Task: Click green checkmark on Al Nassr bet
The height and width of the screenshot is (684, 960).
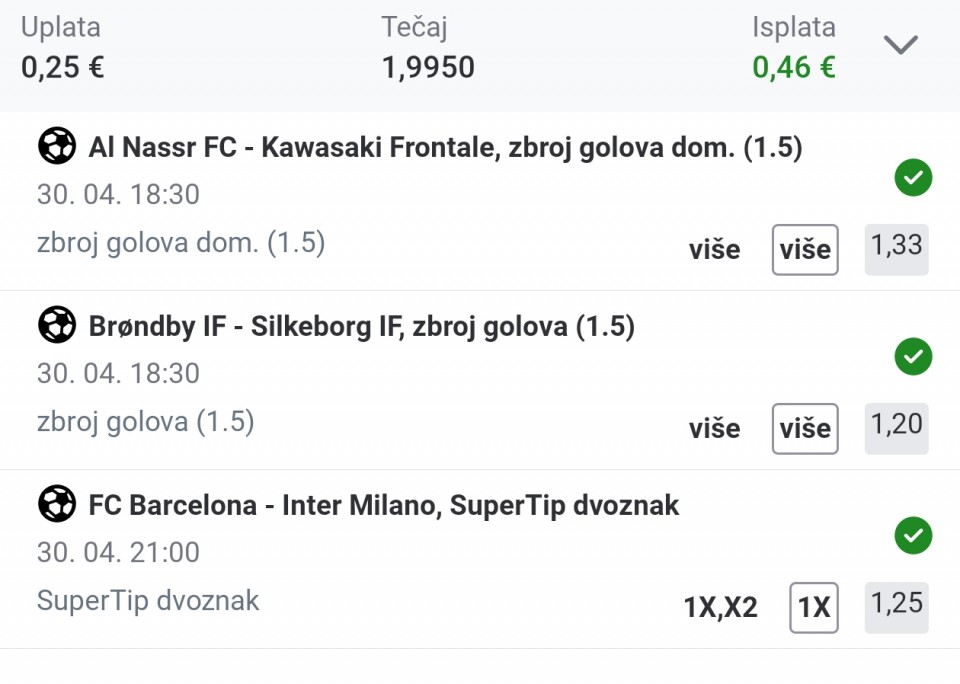Action: coord(913,178)
